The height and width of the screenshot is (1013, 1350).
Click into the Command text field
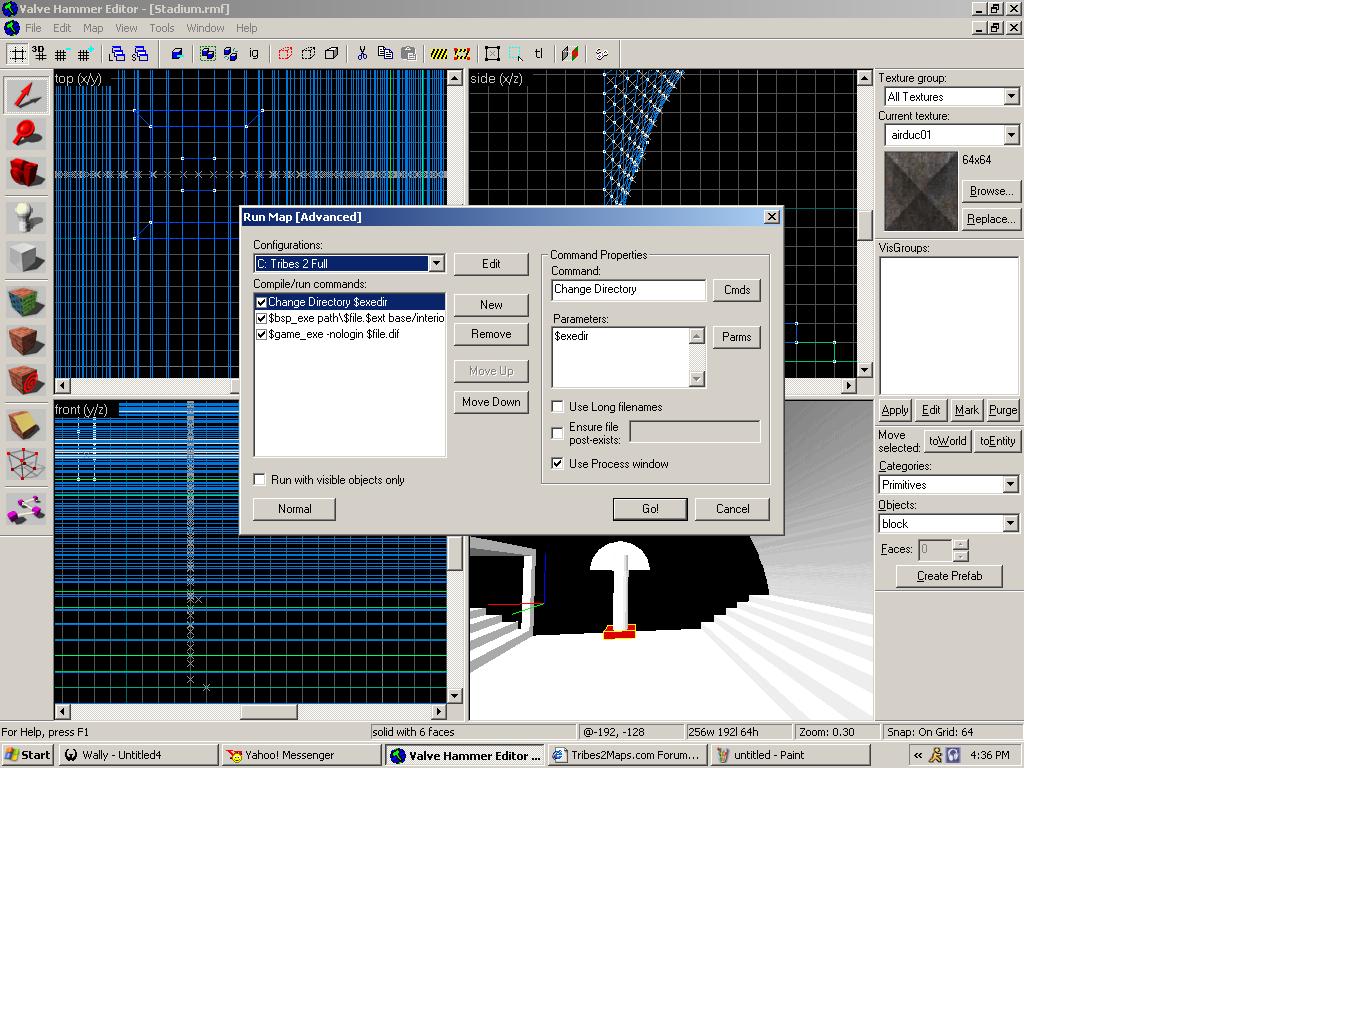pyautogui.click(x=628, y=290)
